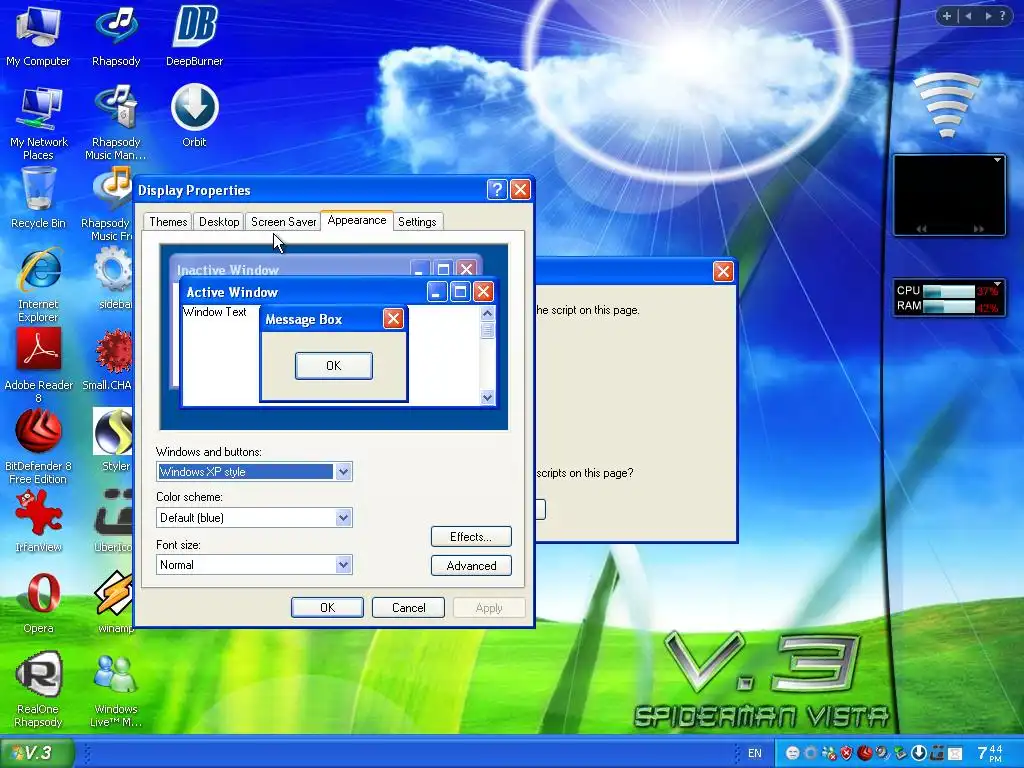Open My Network Places icon
This screenshot has height=768, width=1024.
coord(38,123)
